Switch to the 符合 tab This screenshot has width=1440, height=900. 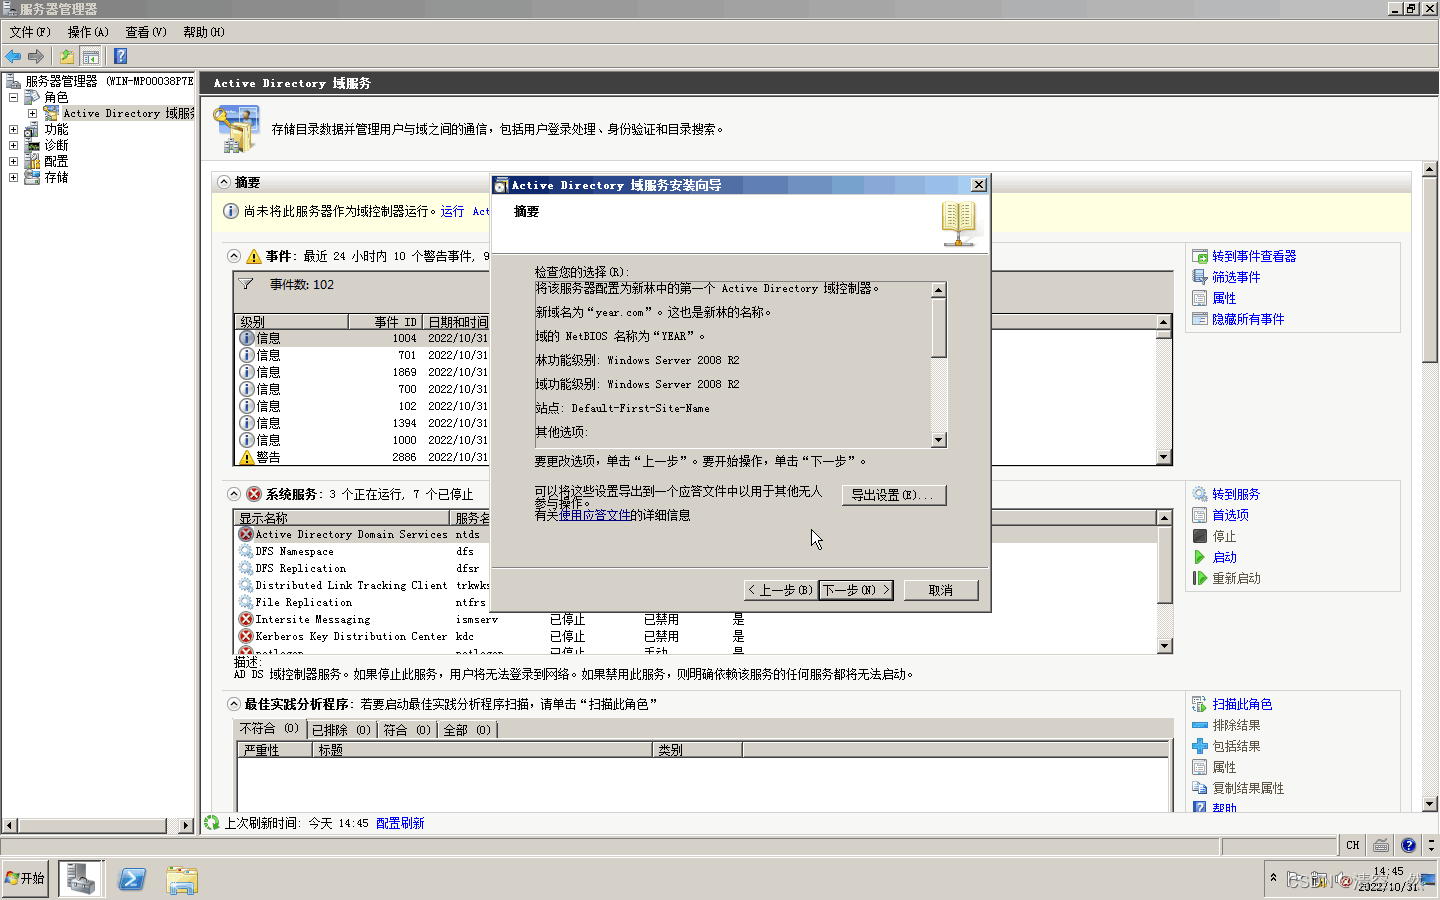point(407,730)
